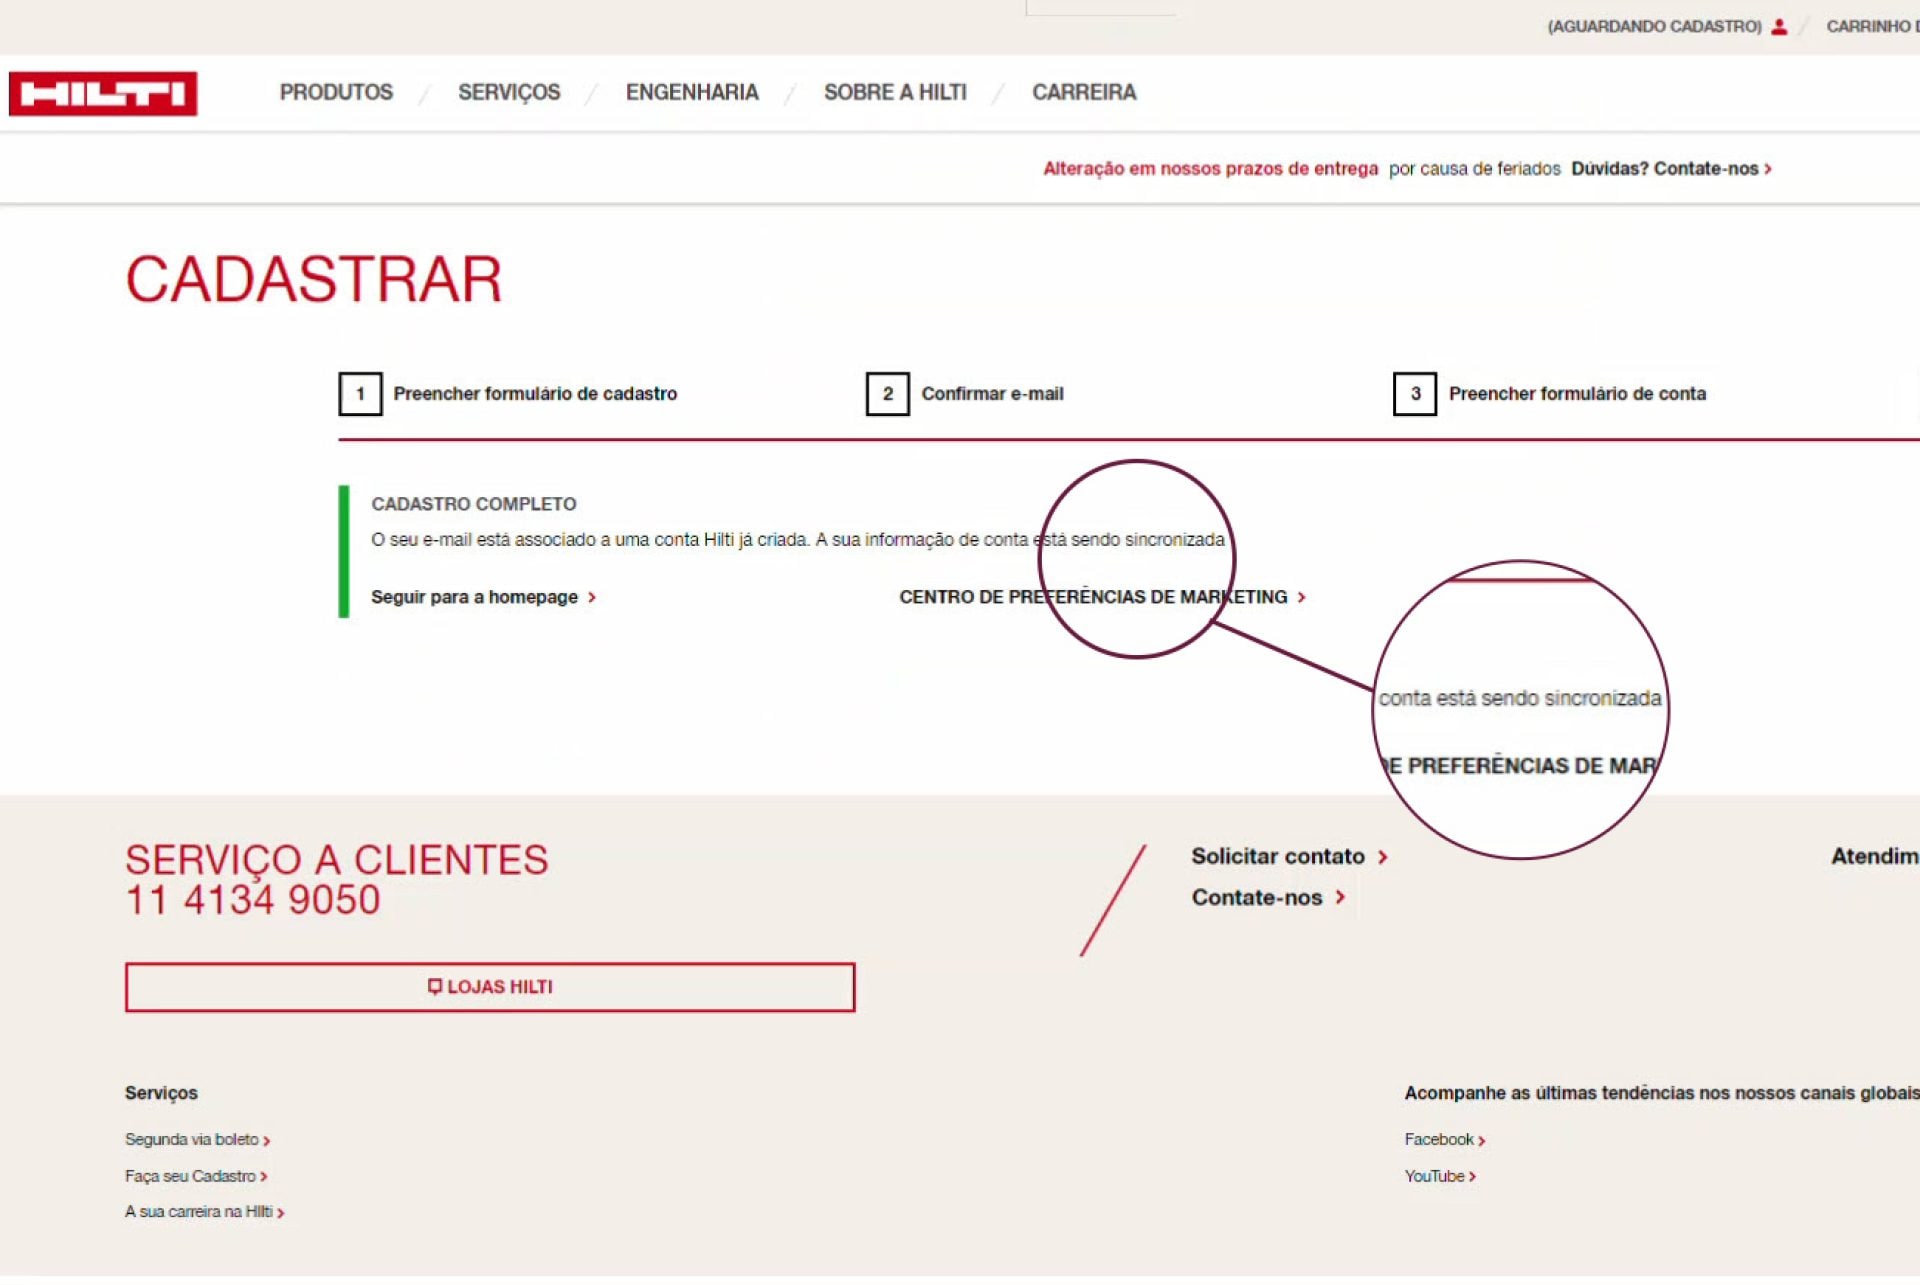Open the Carreira menu
This screenshot has width=1920, height=1285.
point(1084,92)
